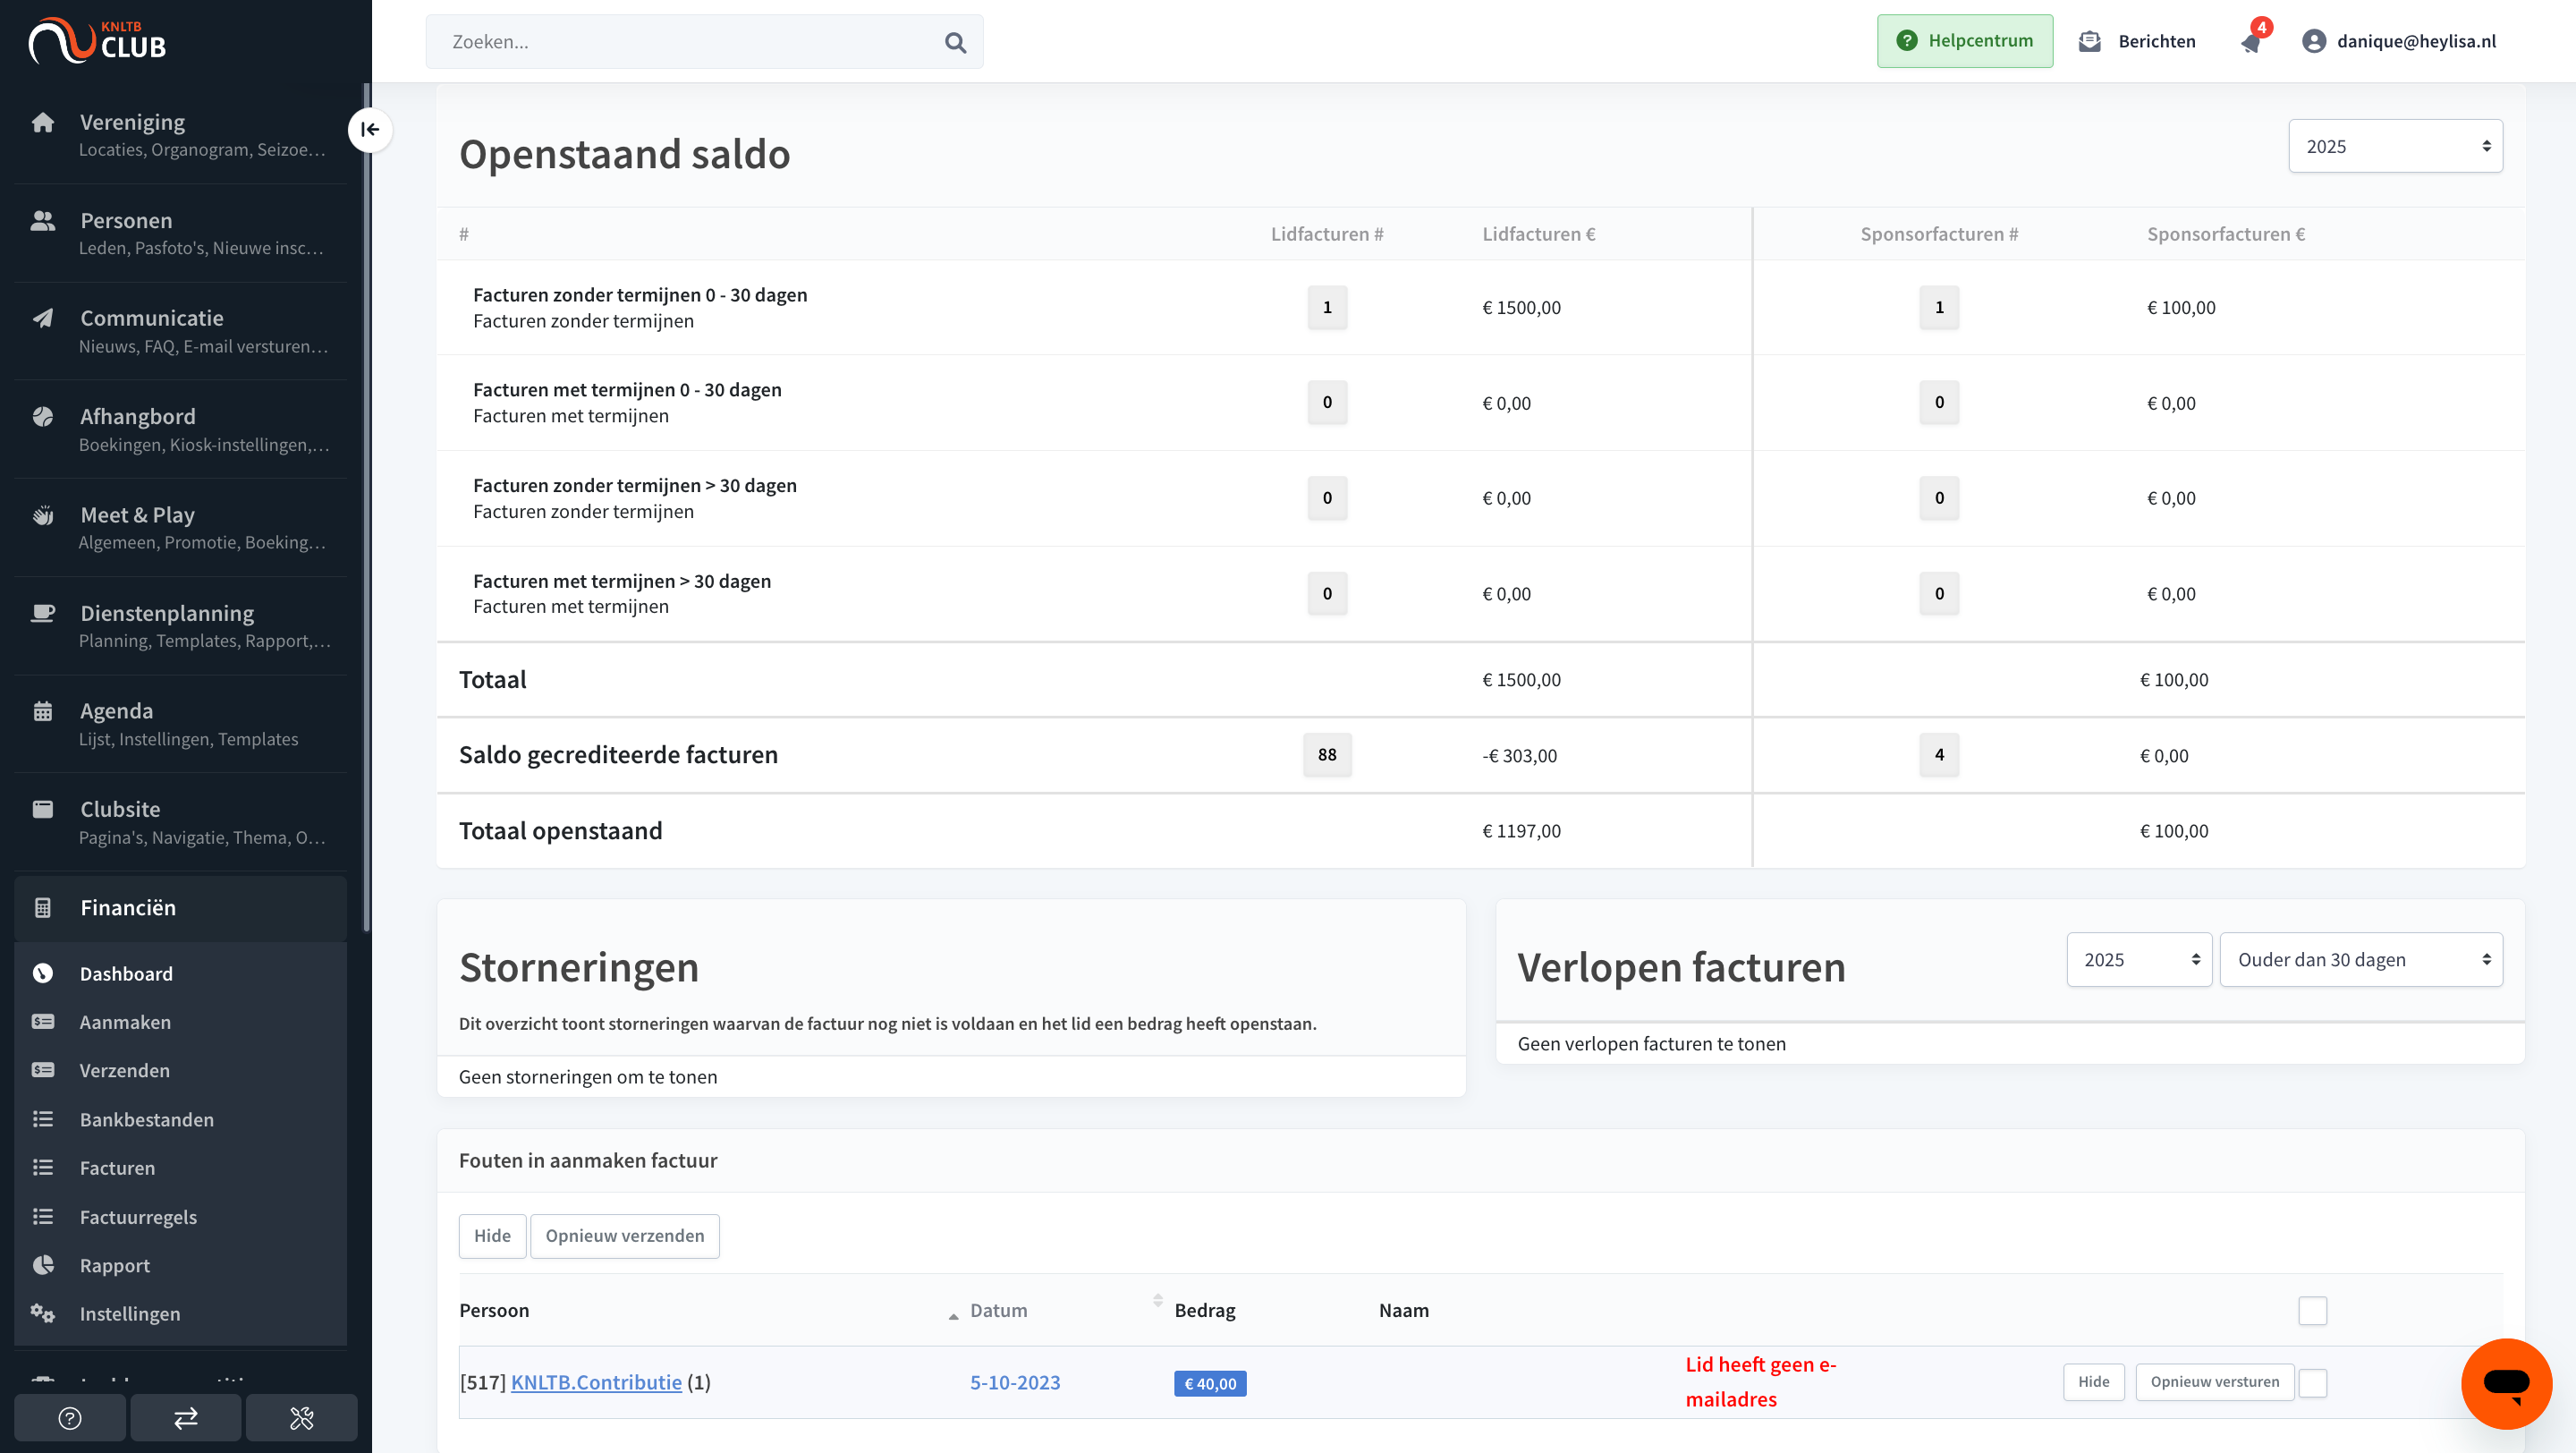Screen dimensions: 2576x1453
Task: Click the Dashboard gauge icon
Action: [43, 973]
